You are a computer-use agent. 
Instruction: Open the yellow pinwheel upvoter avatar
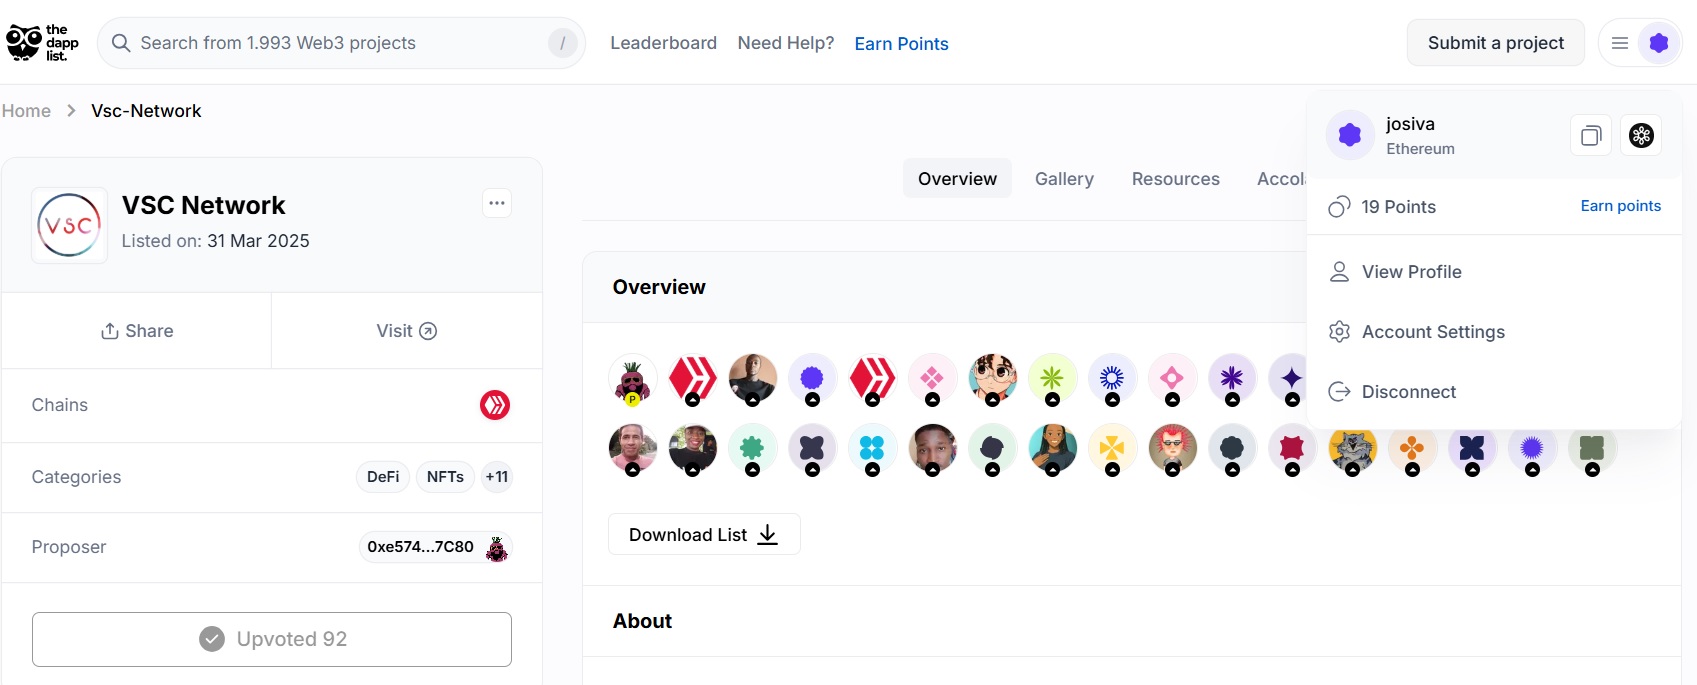(x=1112, y=449)
